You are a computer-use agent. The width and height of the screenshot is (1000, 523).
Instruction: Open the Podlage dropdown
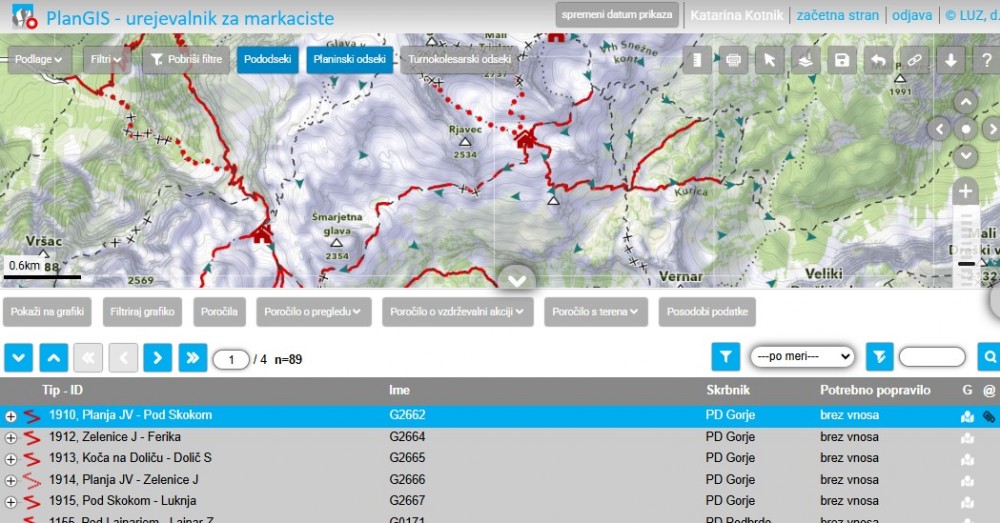tap(40, 60)
